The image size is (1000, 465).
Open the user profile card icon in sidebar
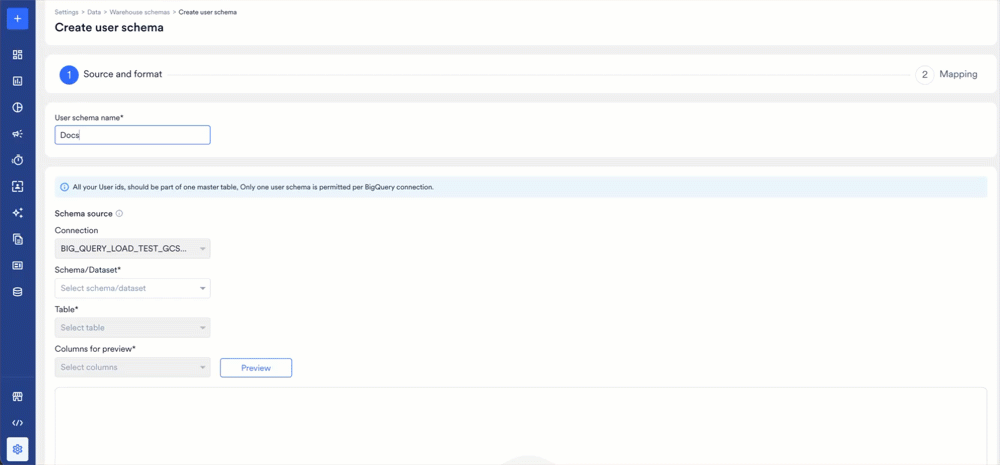point(17,186)
